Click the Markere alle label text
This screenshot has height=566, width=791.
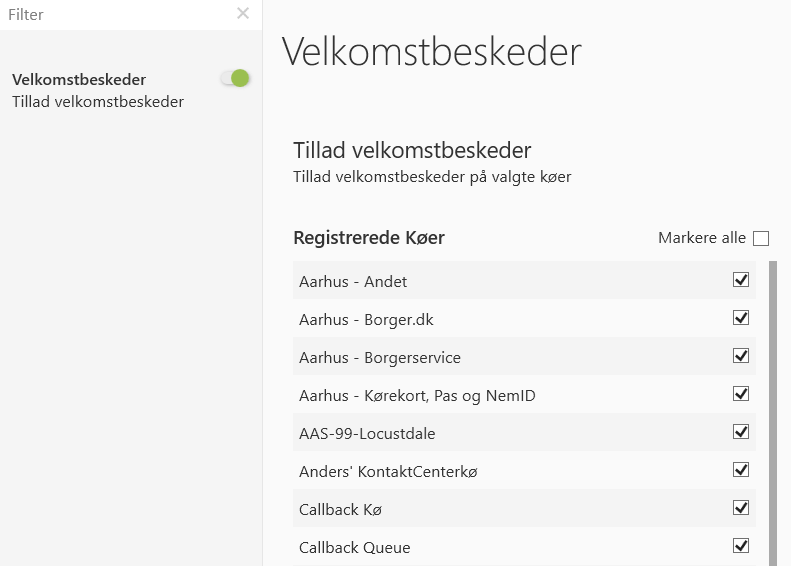[x=701, y=238]
